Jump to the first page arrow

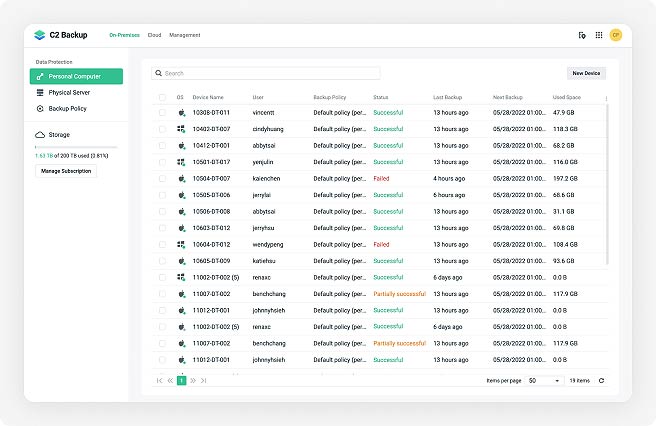click(159, 381)
